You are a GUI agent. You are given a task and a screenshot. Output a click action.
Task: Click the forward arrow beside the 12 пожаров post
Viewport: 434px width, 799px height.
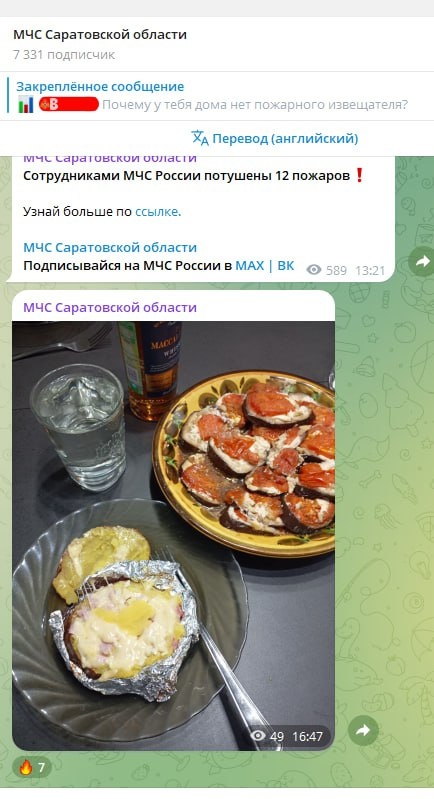click(x=422, y=261)
